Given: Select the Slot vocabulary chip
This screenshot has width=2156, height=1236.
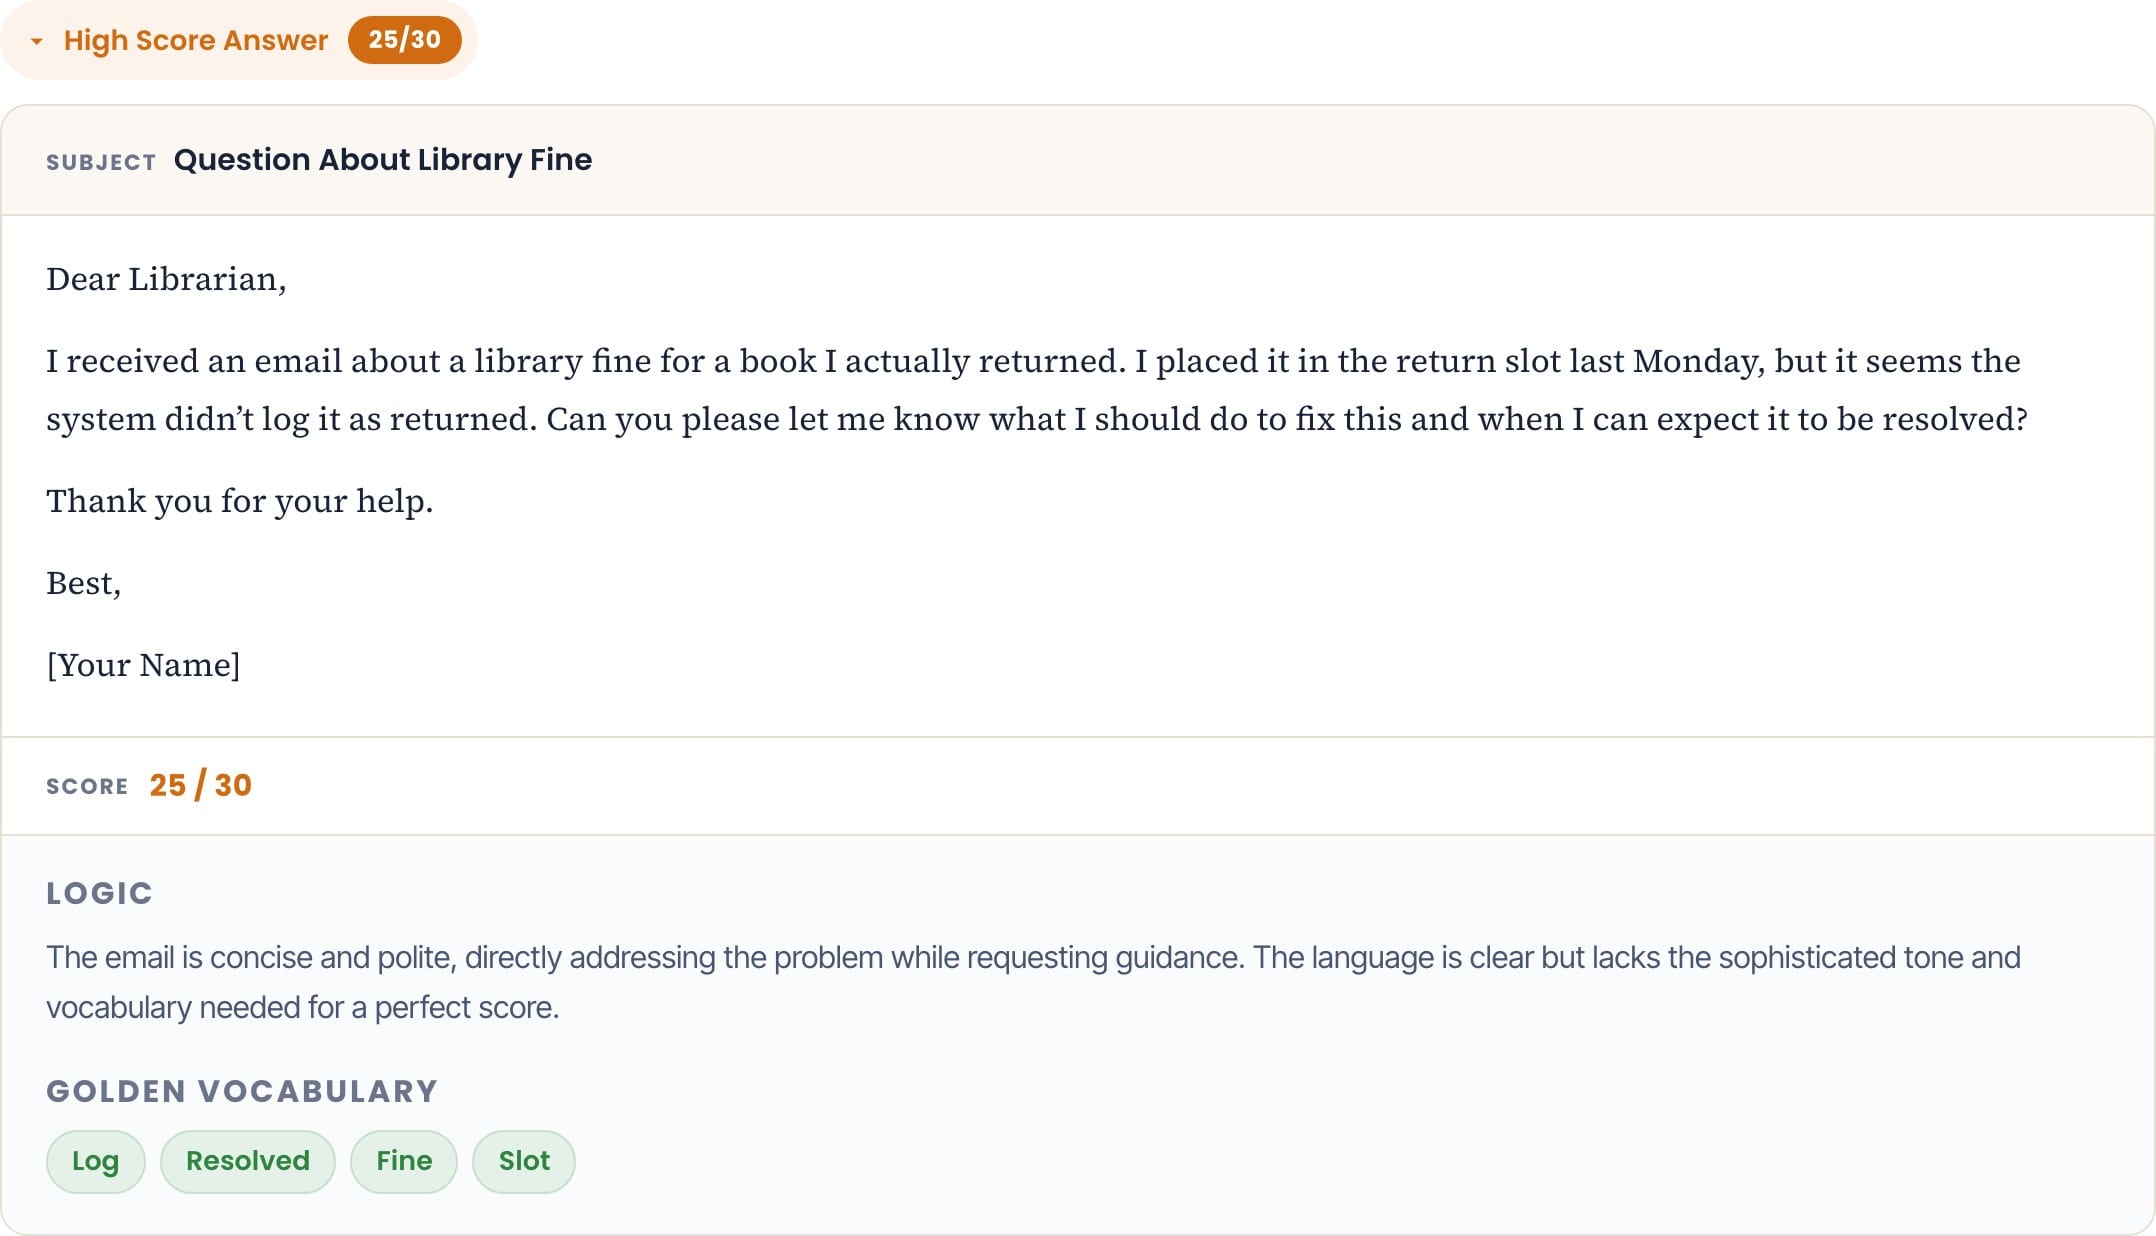Looking at the screenshot, I should [x=524, y=1161].
